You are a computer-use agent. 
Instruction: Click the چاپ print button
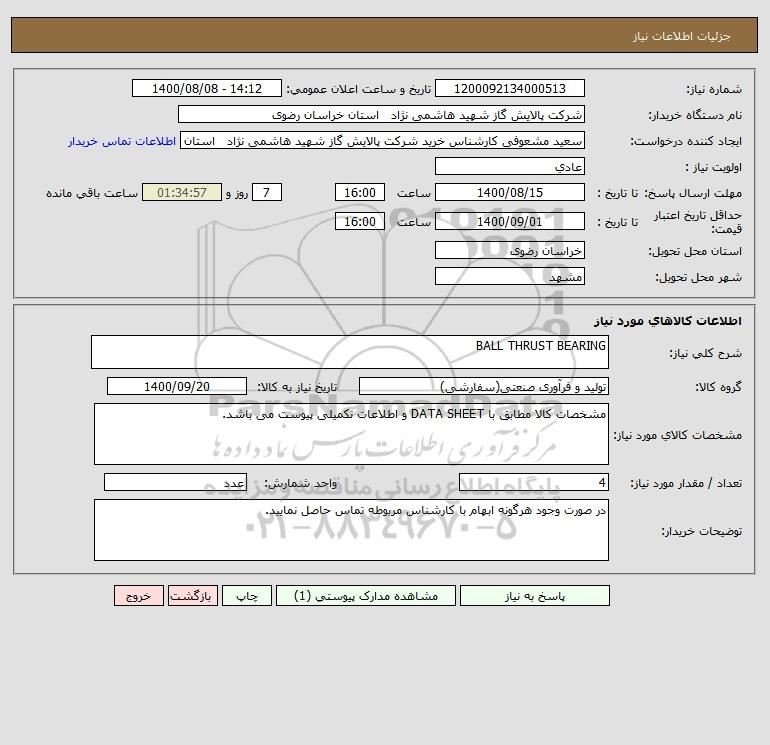point(247,596)
